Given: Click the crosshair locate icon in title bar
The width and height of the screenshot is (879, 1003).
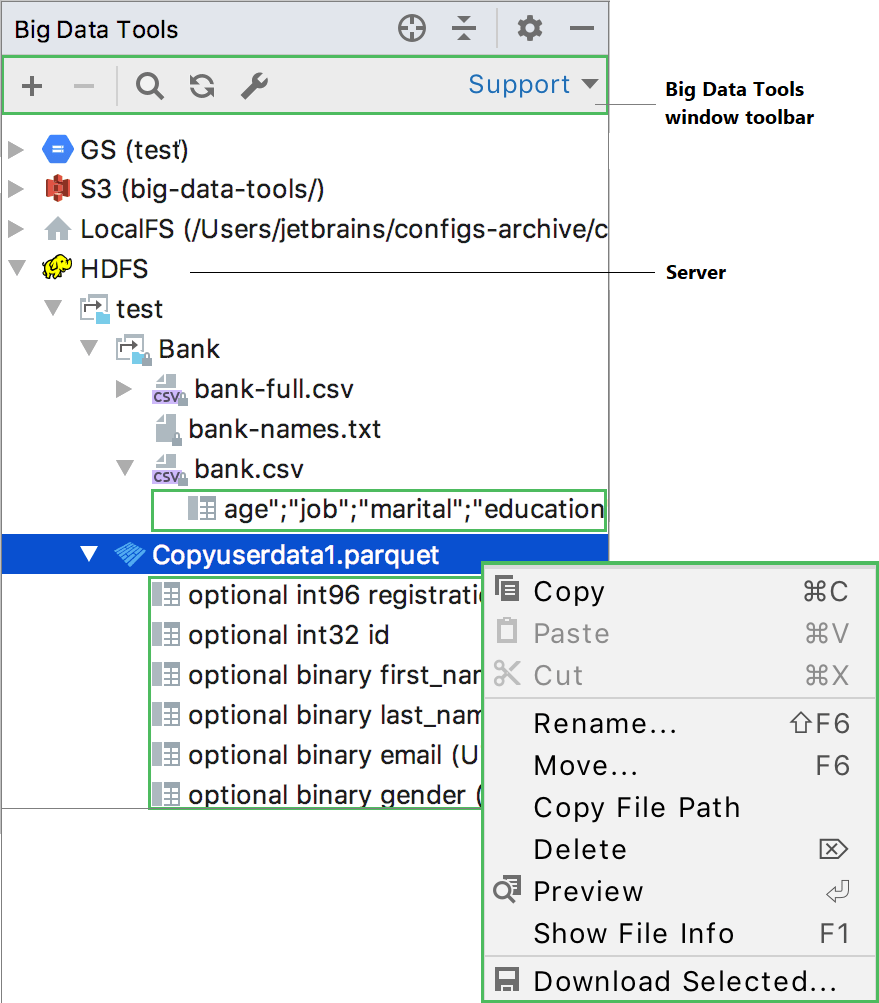Looking at the screenshot, I should pos(412,29).
